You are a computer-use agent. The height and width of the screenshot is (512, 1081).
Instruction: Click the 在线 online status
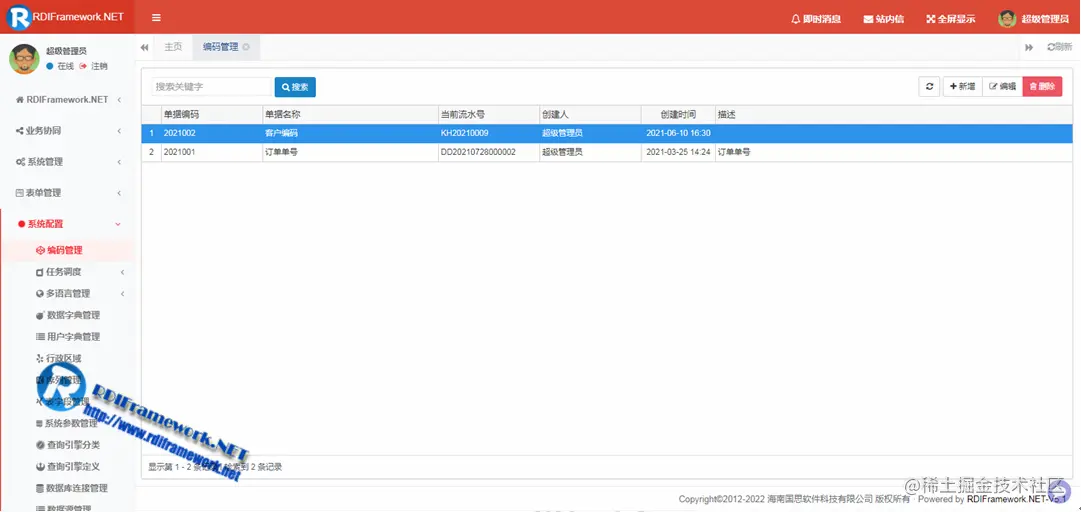point(60,66)
